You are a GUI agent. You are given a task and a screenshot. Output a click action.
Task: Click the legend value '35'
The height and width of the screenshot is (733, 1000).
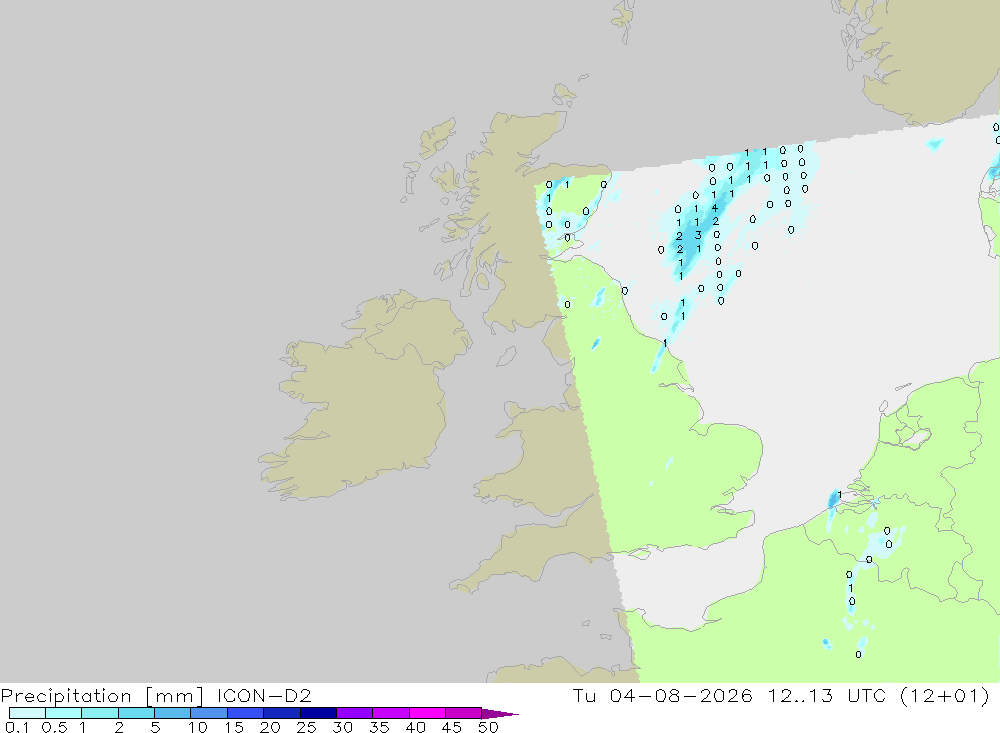coord(379,727)
